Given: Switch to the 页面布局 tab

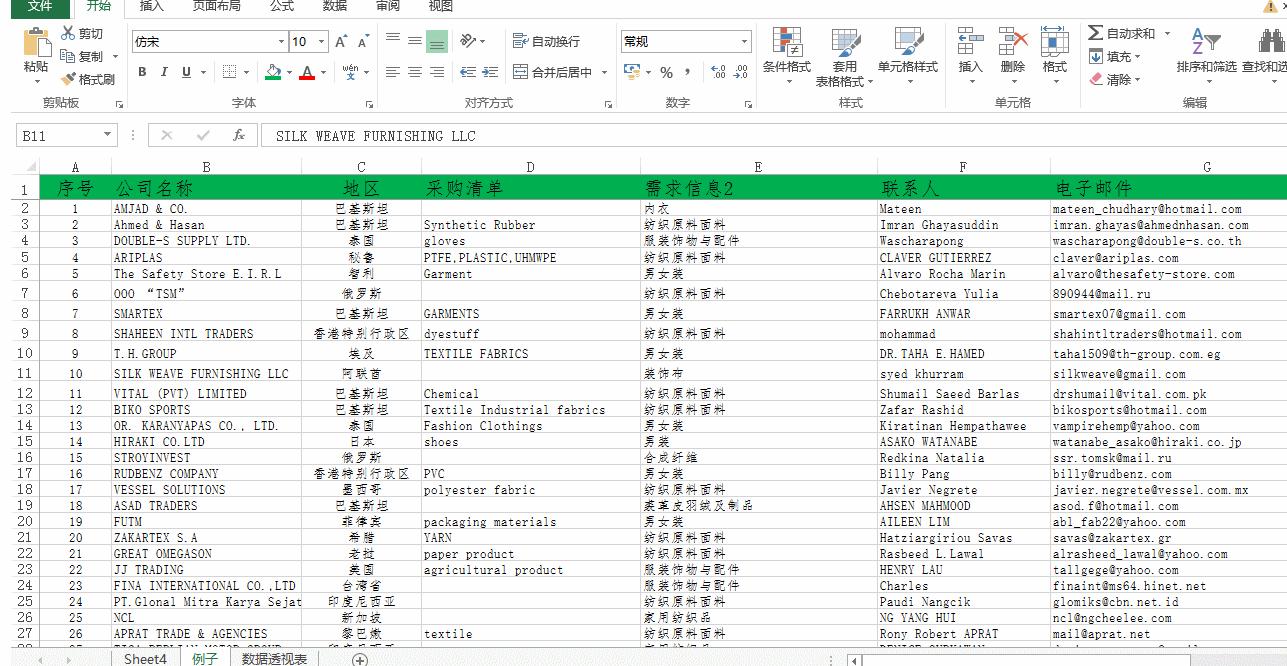Looking at the screenshot, I should click(x=216, y=6).
